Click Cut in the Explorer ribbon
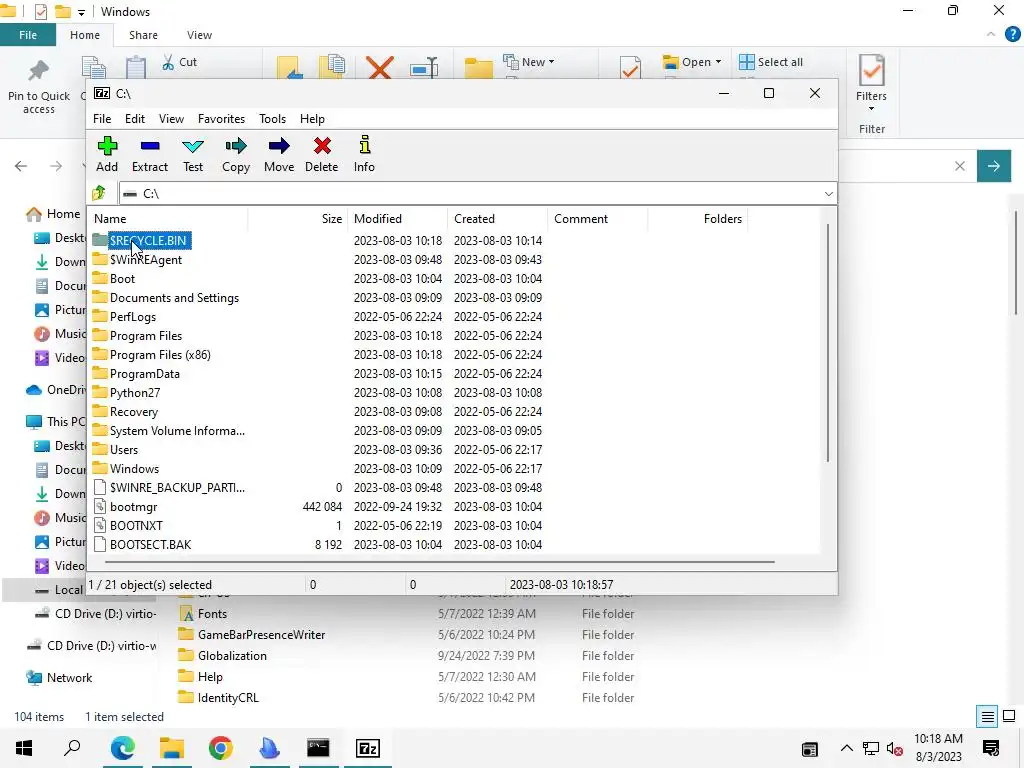Viewport: 1024px width, 768px height. pyautogui.click(x=180, y=62)
